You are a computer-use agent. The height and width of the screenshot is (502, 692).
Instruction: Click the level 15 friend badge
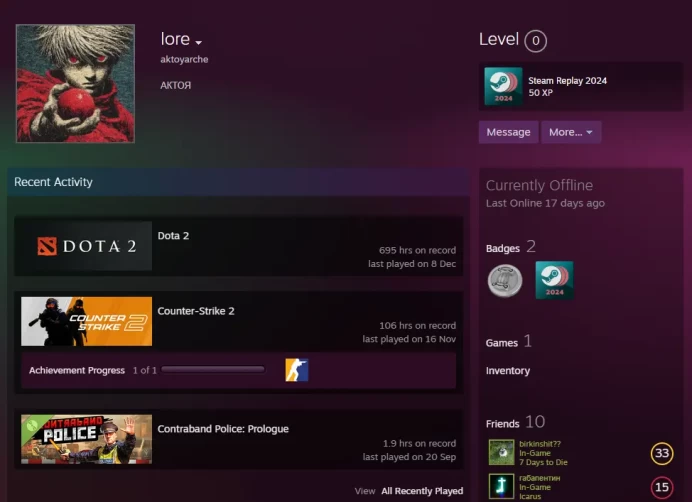(662, 487)
